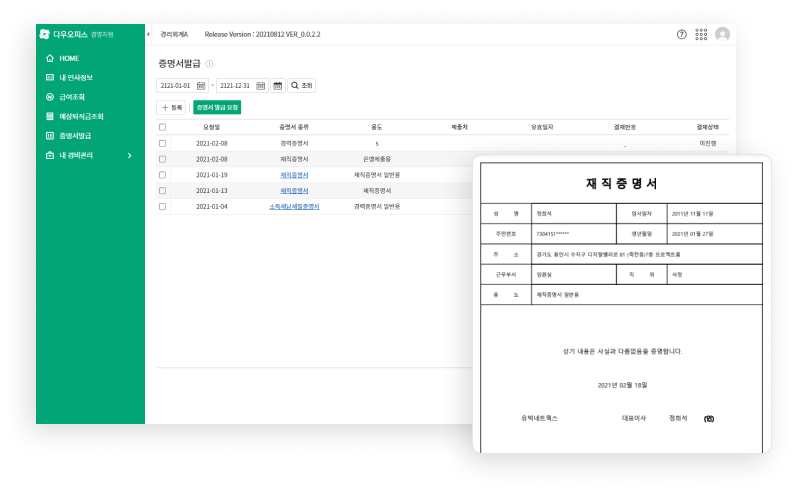
Task: Click the 미진행 status cell
Action: 708,143
